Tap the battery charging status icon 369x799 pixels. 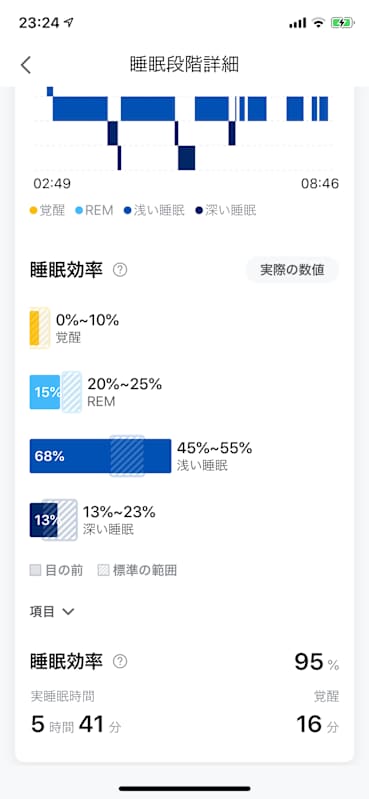[341, 22]
